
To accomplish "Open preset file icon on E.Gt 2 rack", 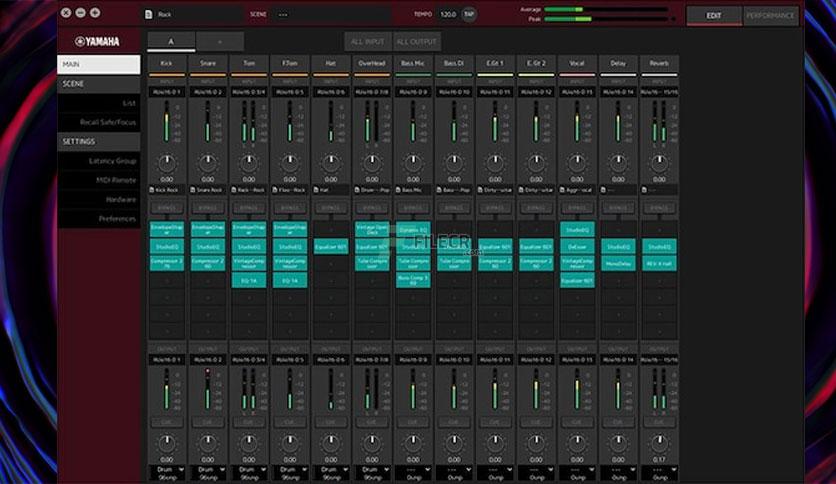I will point(521,190).
